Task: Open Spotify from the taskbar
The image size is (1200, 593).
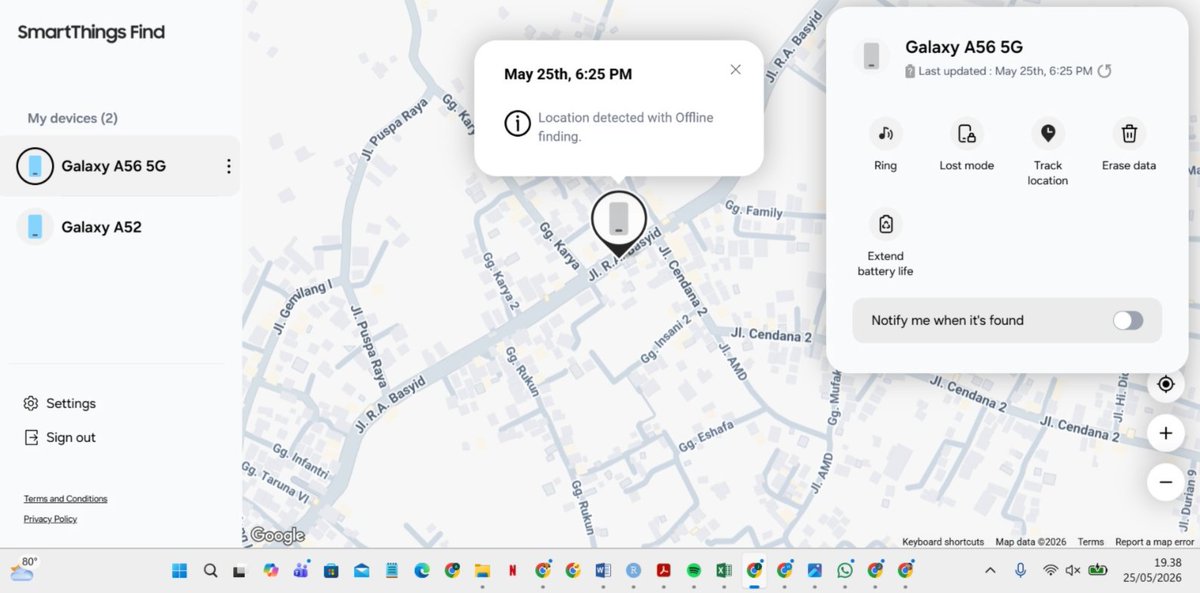Action: tap(693, 570)
